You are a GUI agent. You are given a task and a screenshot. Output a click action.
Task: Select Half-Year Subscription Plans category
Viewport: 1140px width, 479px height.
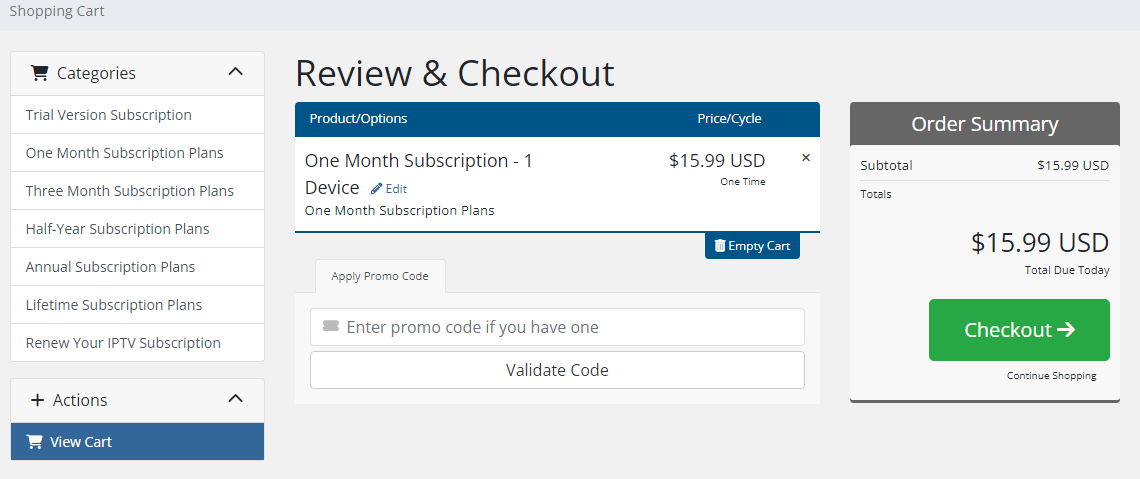tap(118, 229)
